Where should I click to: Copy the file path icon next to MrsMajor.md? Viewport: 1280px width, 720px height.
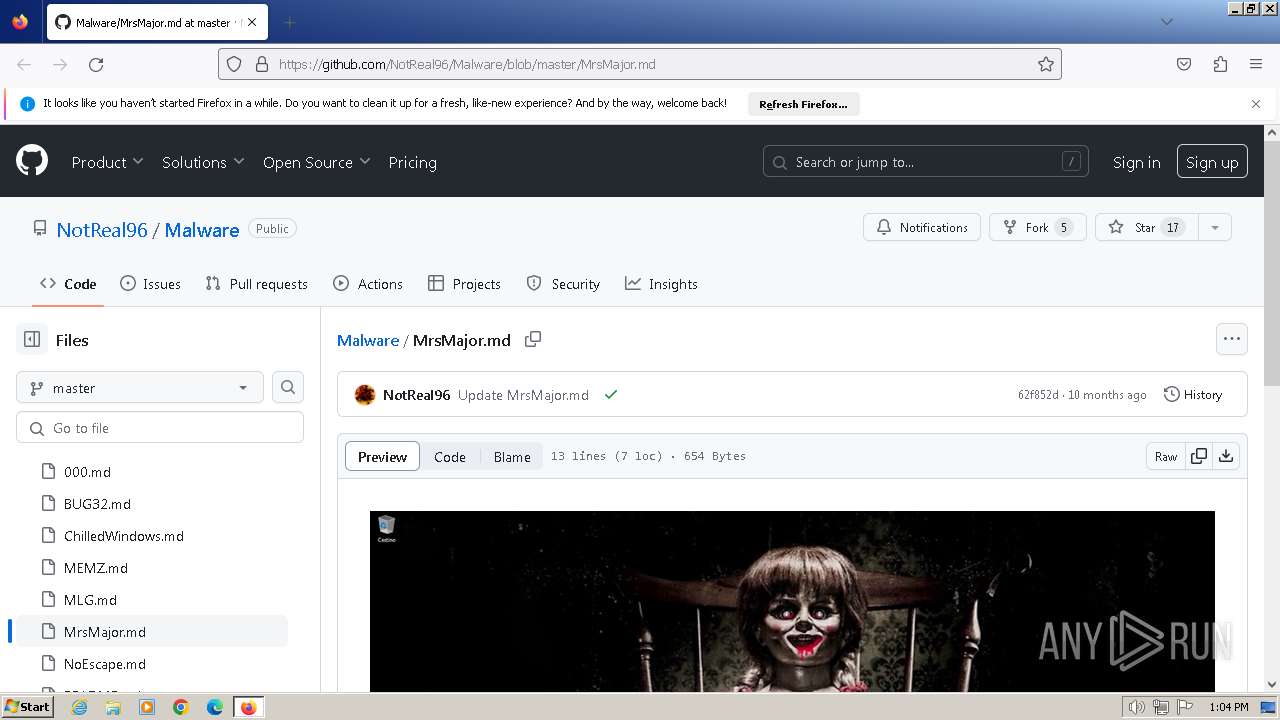[533, 340]
